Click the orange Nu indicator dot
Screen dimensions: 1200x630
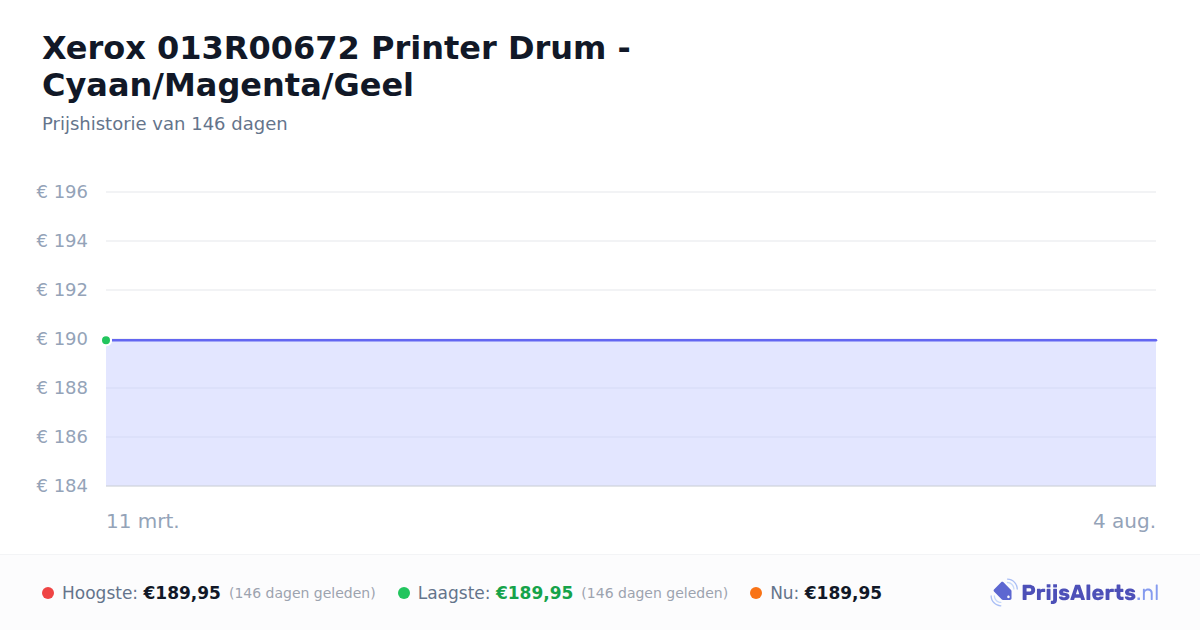pyautogui.click(x=756, y=593)
